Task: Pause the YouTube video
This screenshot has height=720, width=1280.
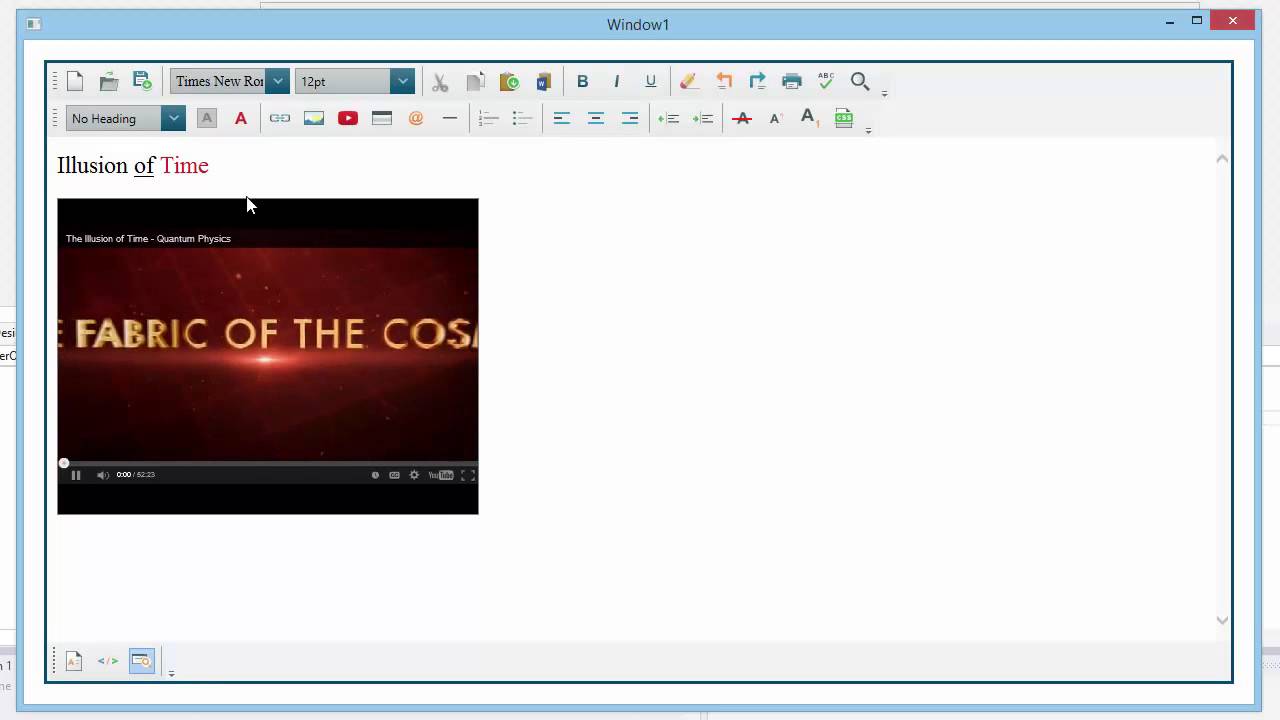Action: [76, 475]
